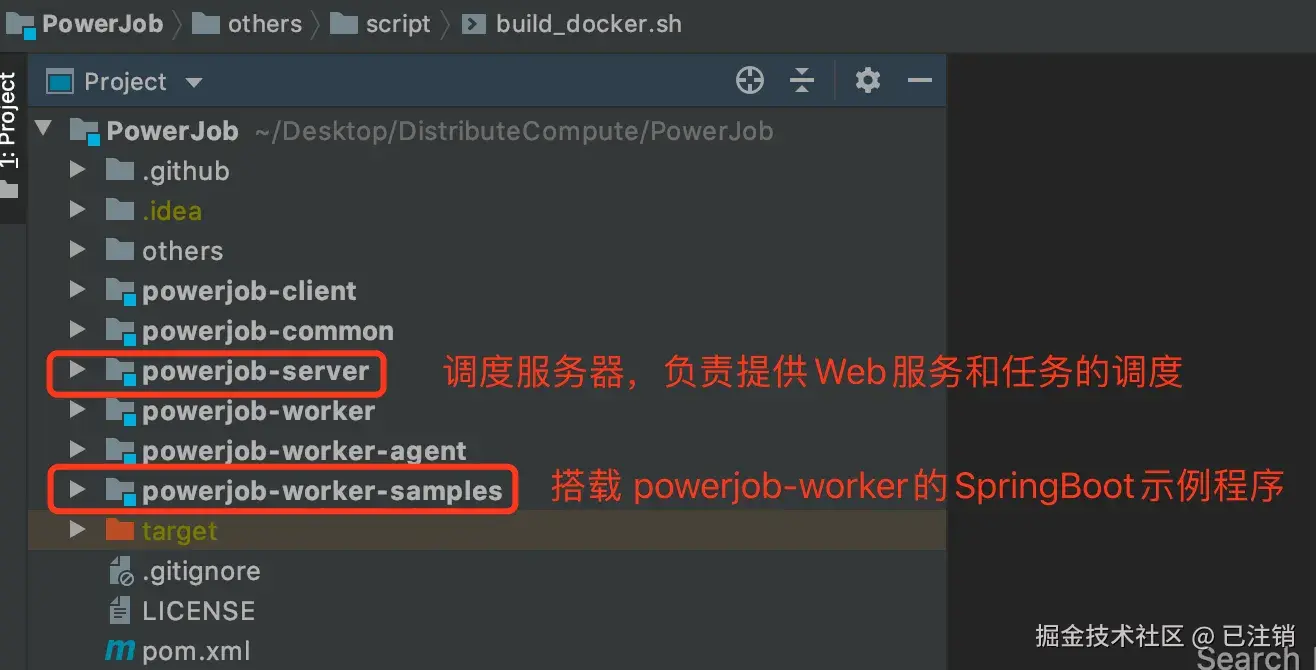Click the Maven pom.xml icon
1316x670 pixels.
click(120, 652)
